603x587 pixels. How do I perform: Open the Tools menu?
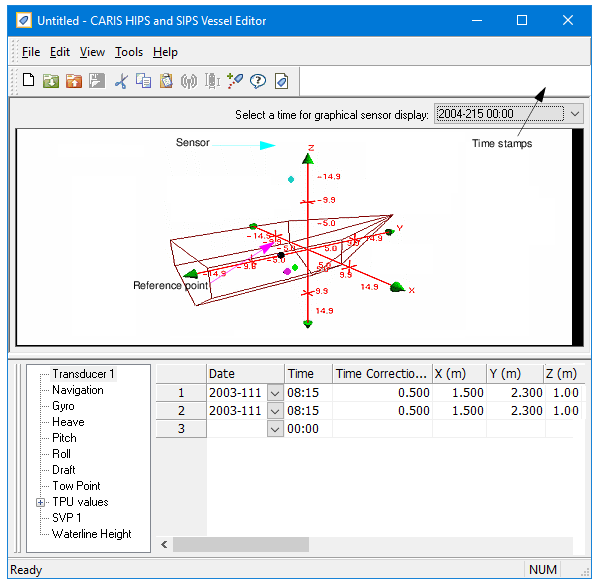pos(128,52)
